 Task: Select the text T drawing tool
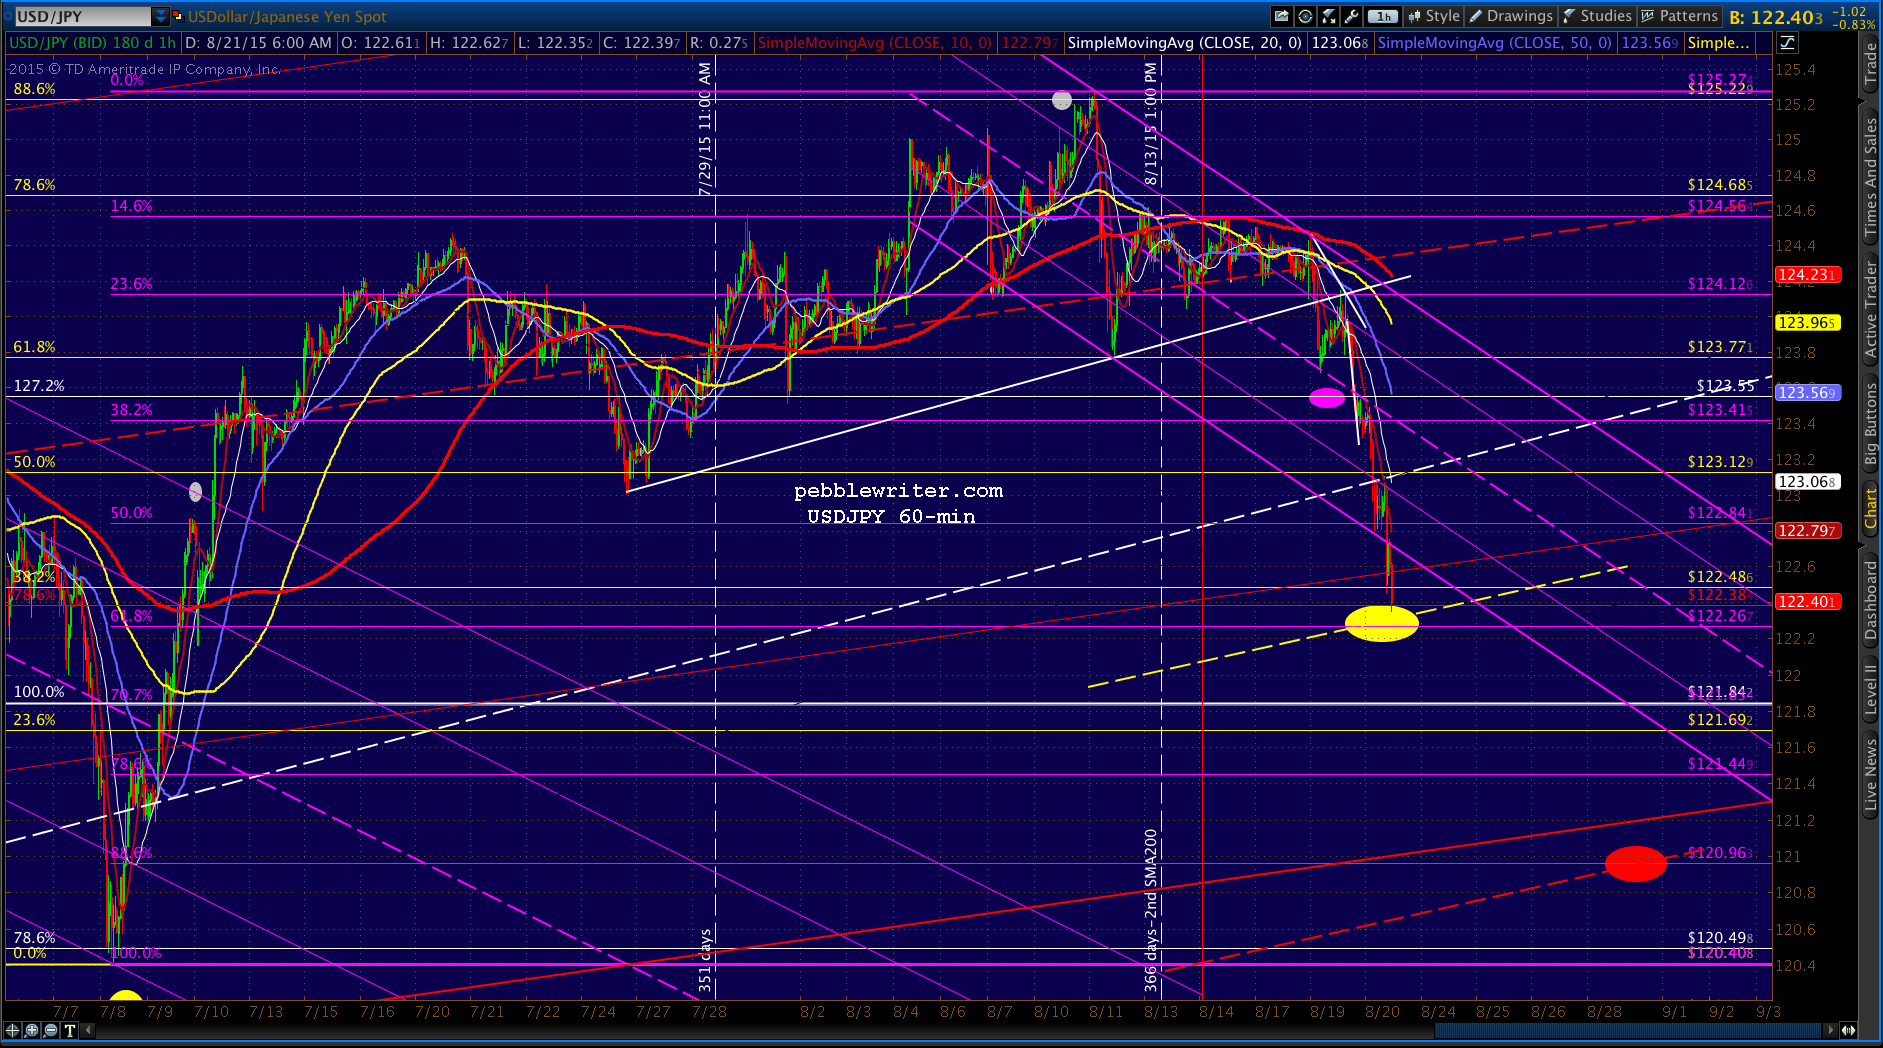[x=70, y=1030]
